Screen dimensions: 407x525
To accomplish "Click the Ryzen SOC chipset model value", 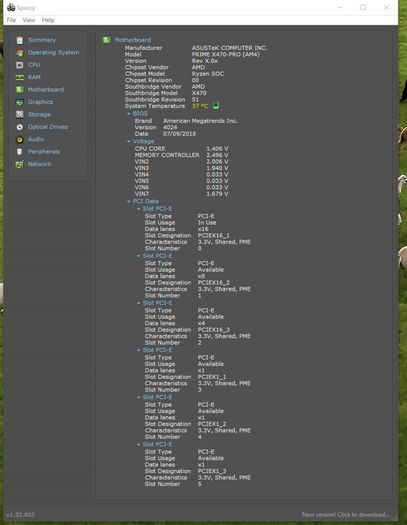I will pos(208,74).
